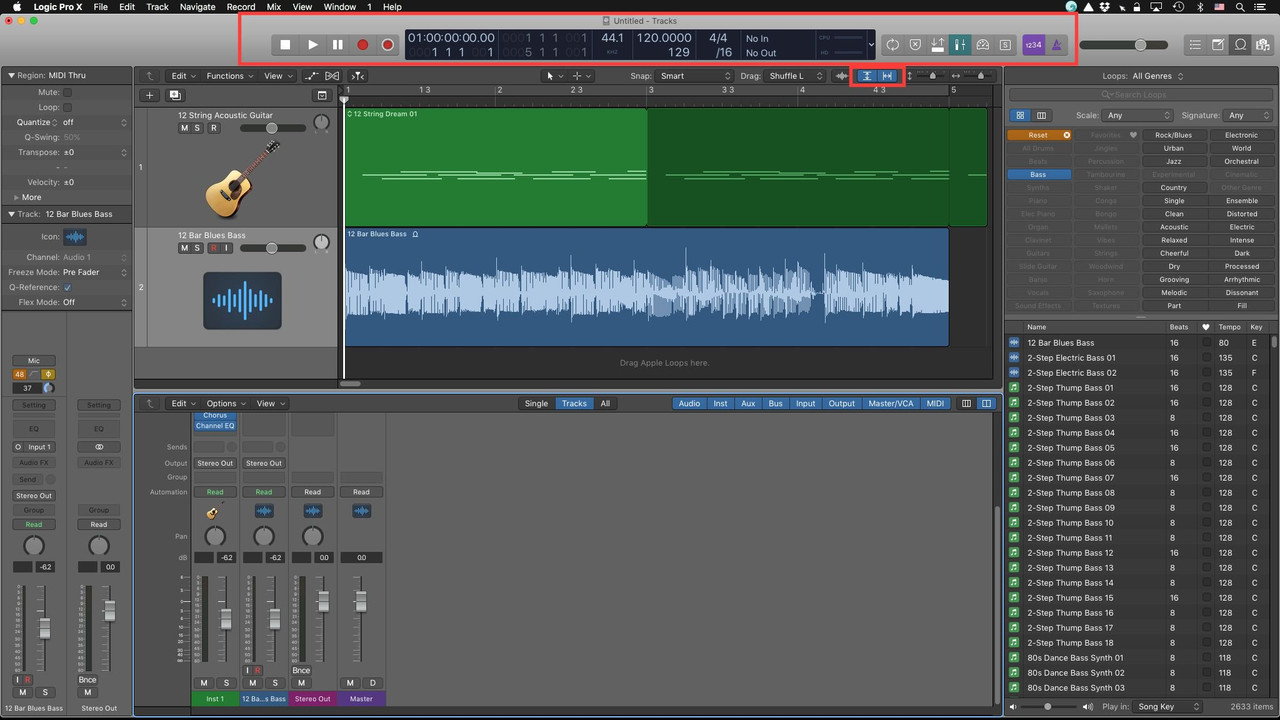Toggle the Master channel D dim button
Image resolution: width=1280 pixels, height=720 pixels.
(373, 683)
